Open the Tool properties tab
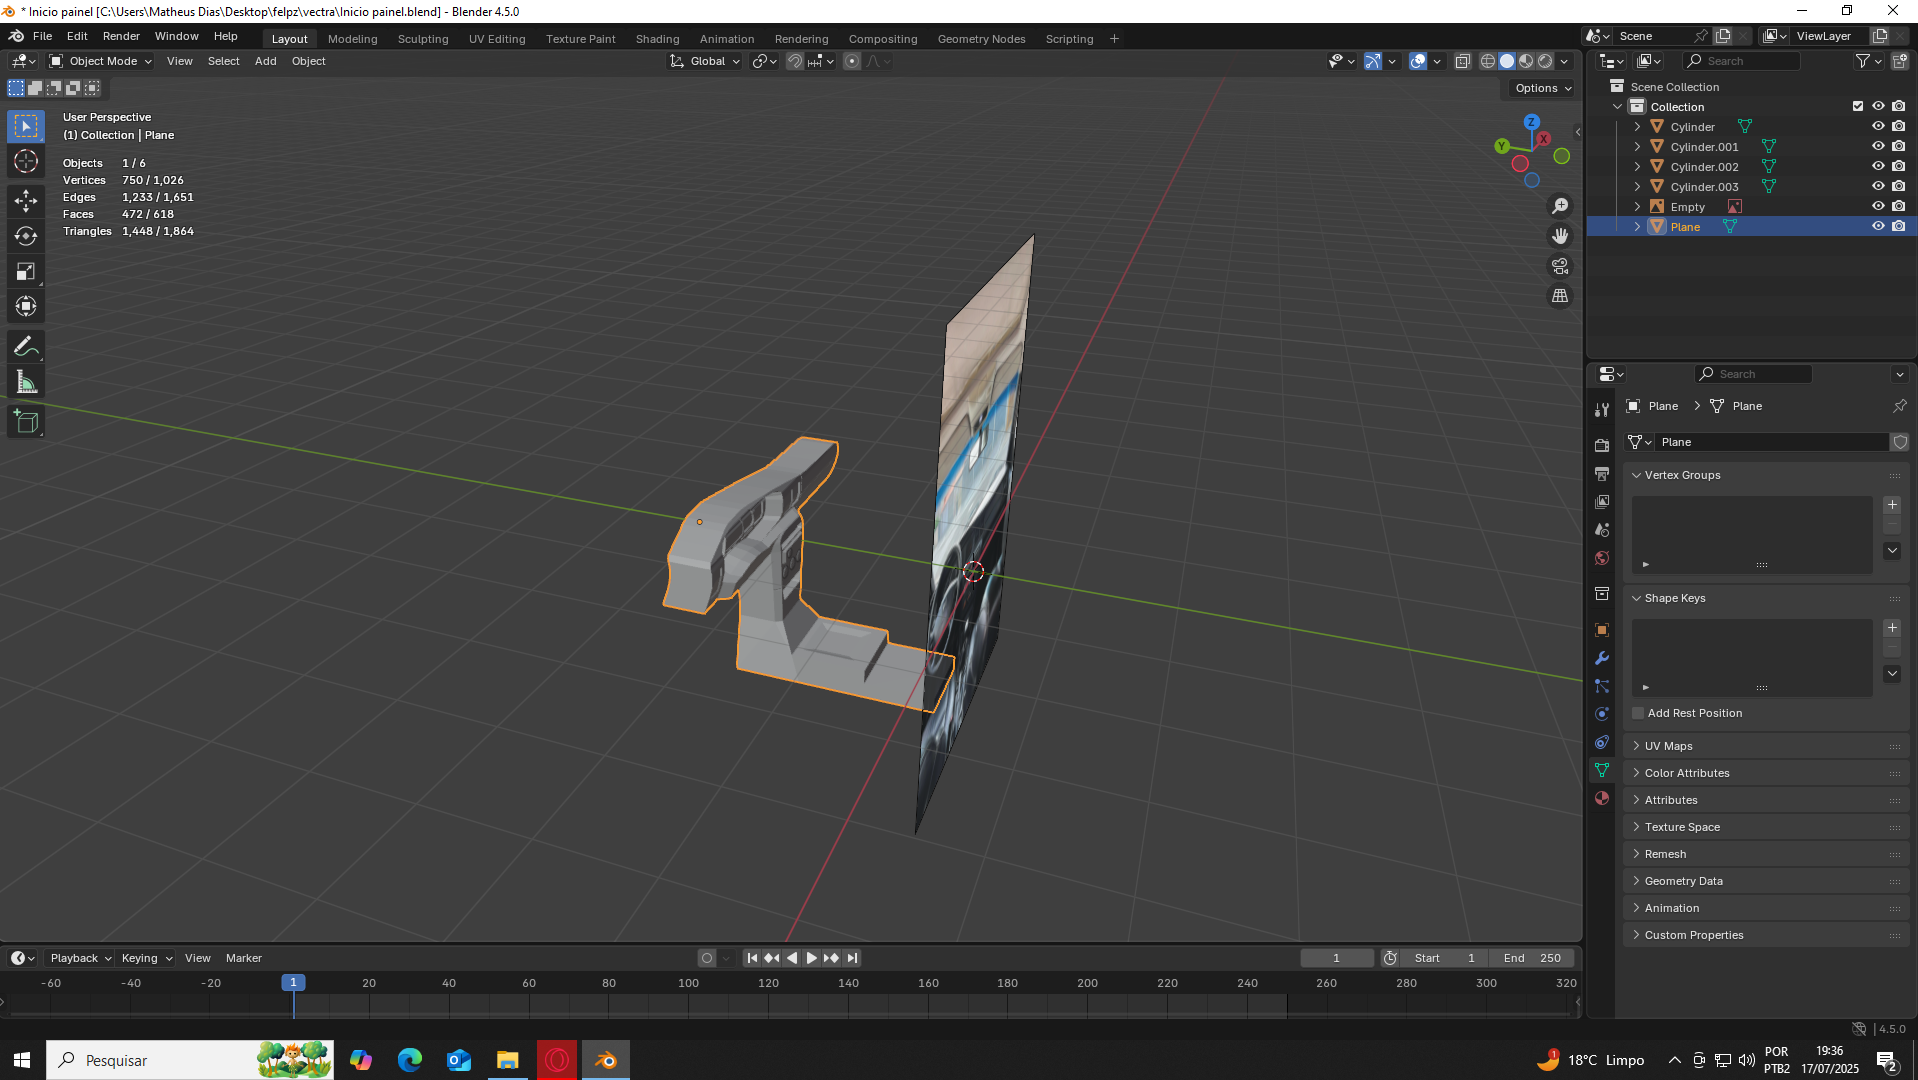1918x1080 pixels. [x=1602, y=409]
